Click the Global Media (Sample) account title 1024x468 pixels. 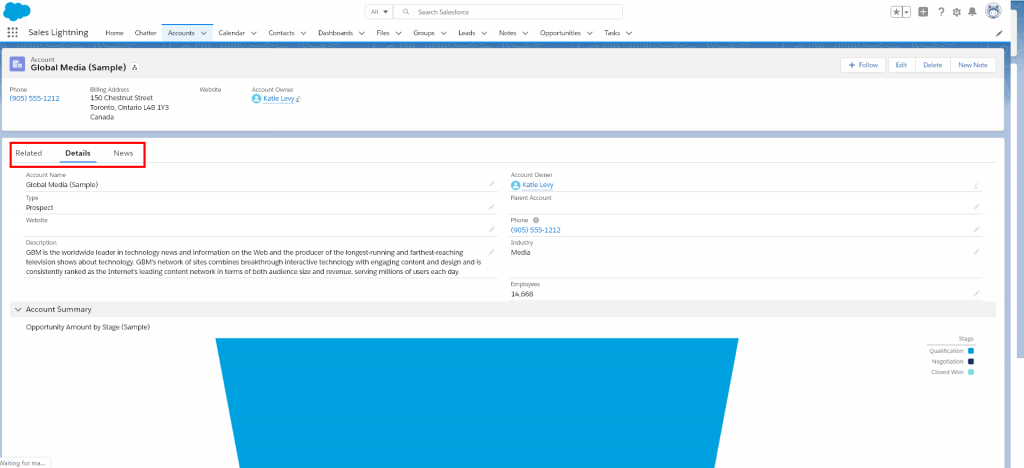[78, 67]
